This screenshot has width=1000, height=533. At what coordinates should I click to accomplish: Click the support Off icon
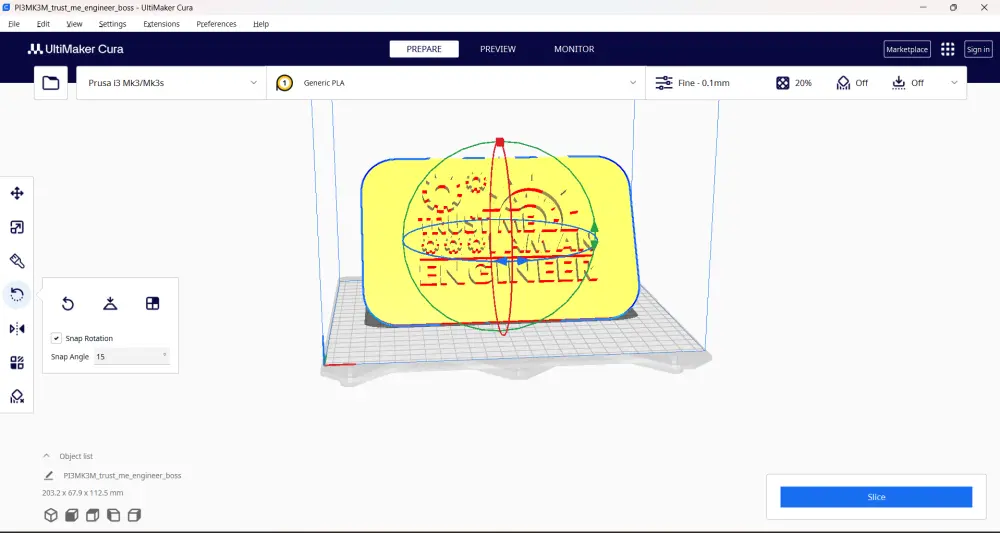coord(843,83)
